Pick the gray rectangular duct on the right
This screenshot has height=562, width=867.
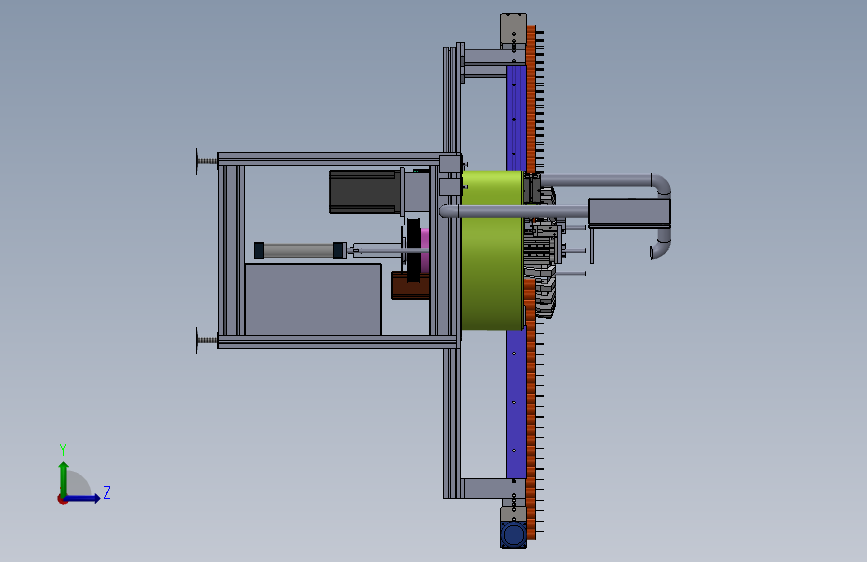click(x=629, y=212)
